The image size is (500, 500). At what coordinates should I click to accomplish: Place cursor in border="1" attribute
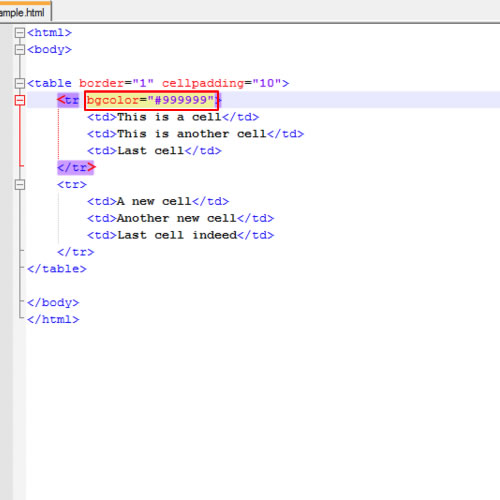(116, 83)
